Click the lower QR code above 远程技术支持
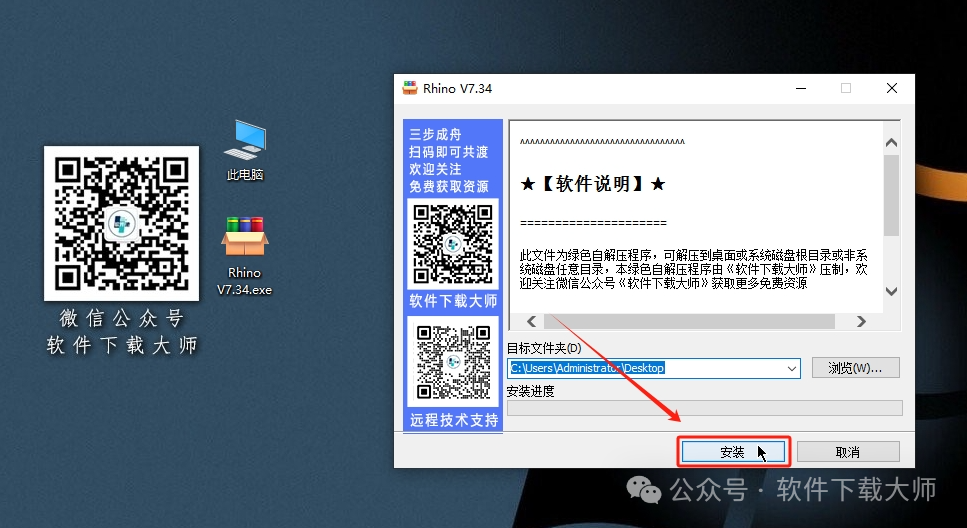 pyautogui.click(x=453, y=361)
